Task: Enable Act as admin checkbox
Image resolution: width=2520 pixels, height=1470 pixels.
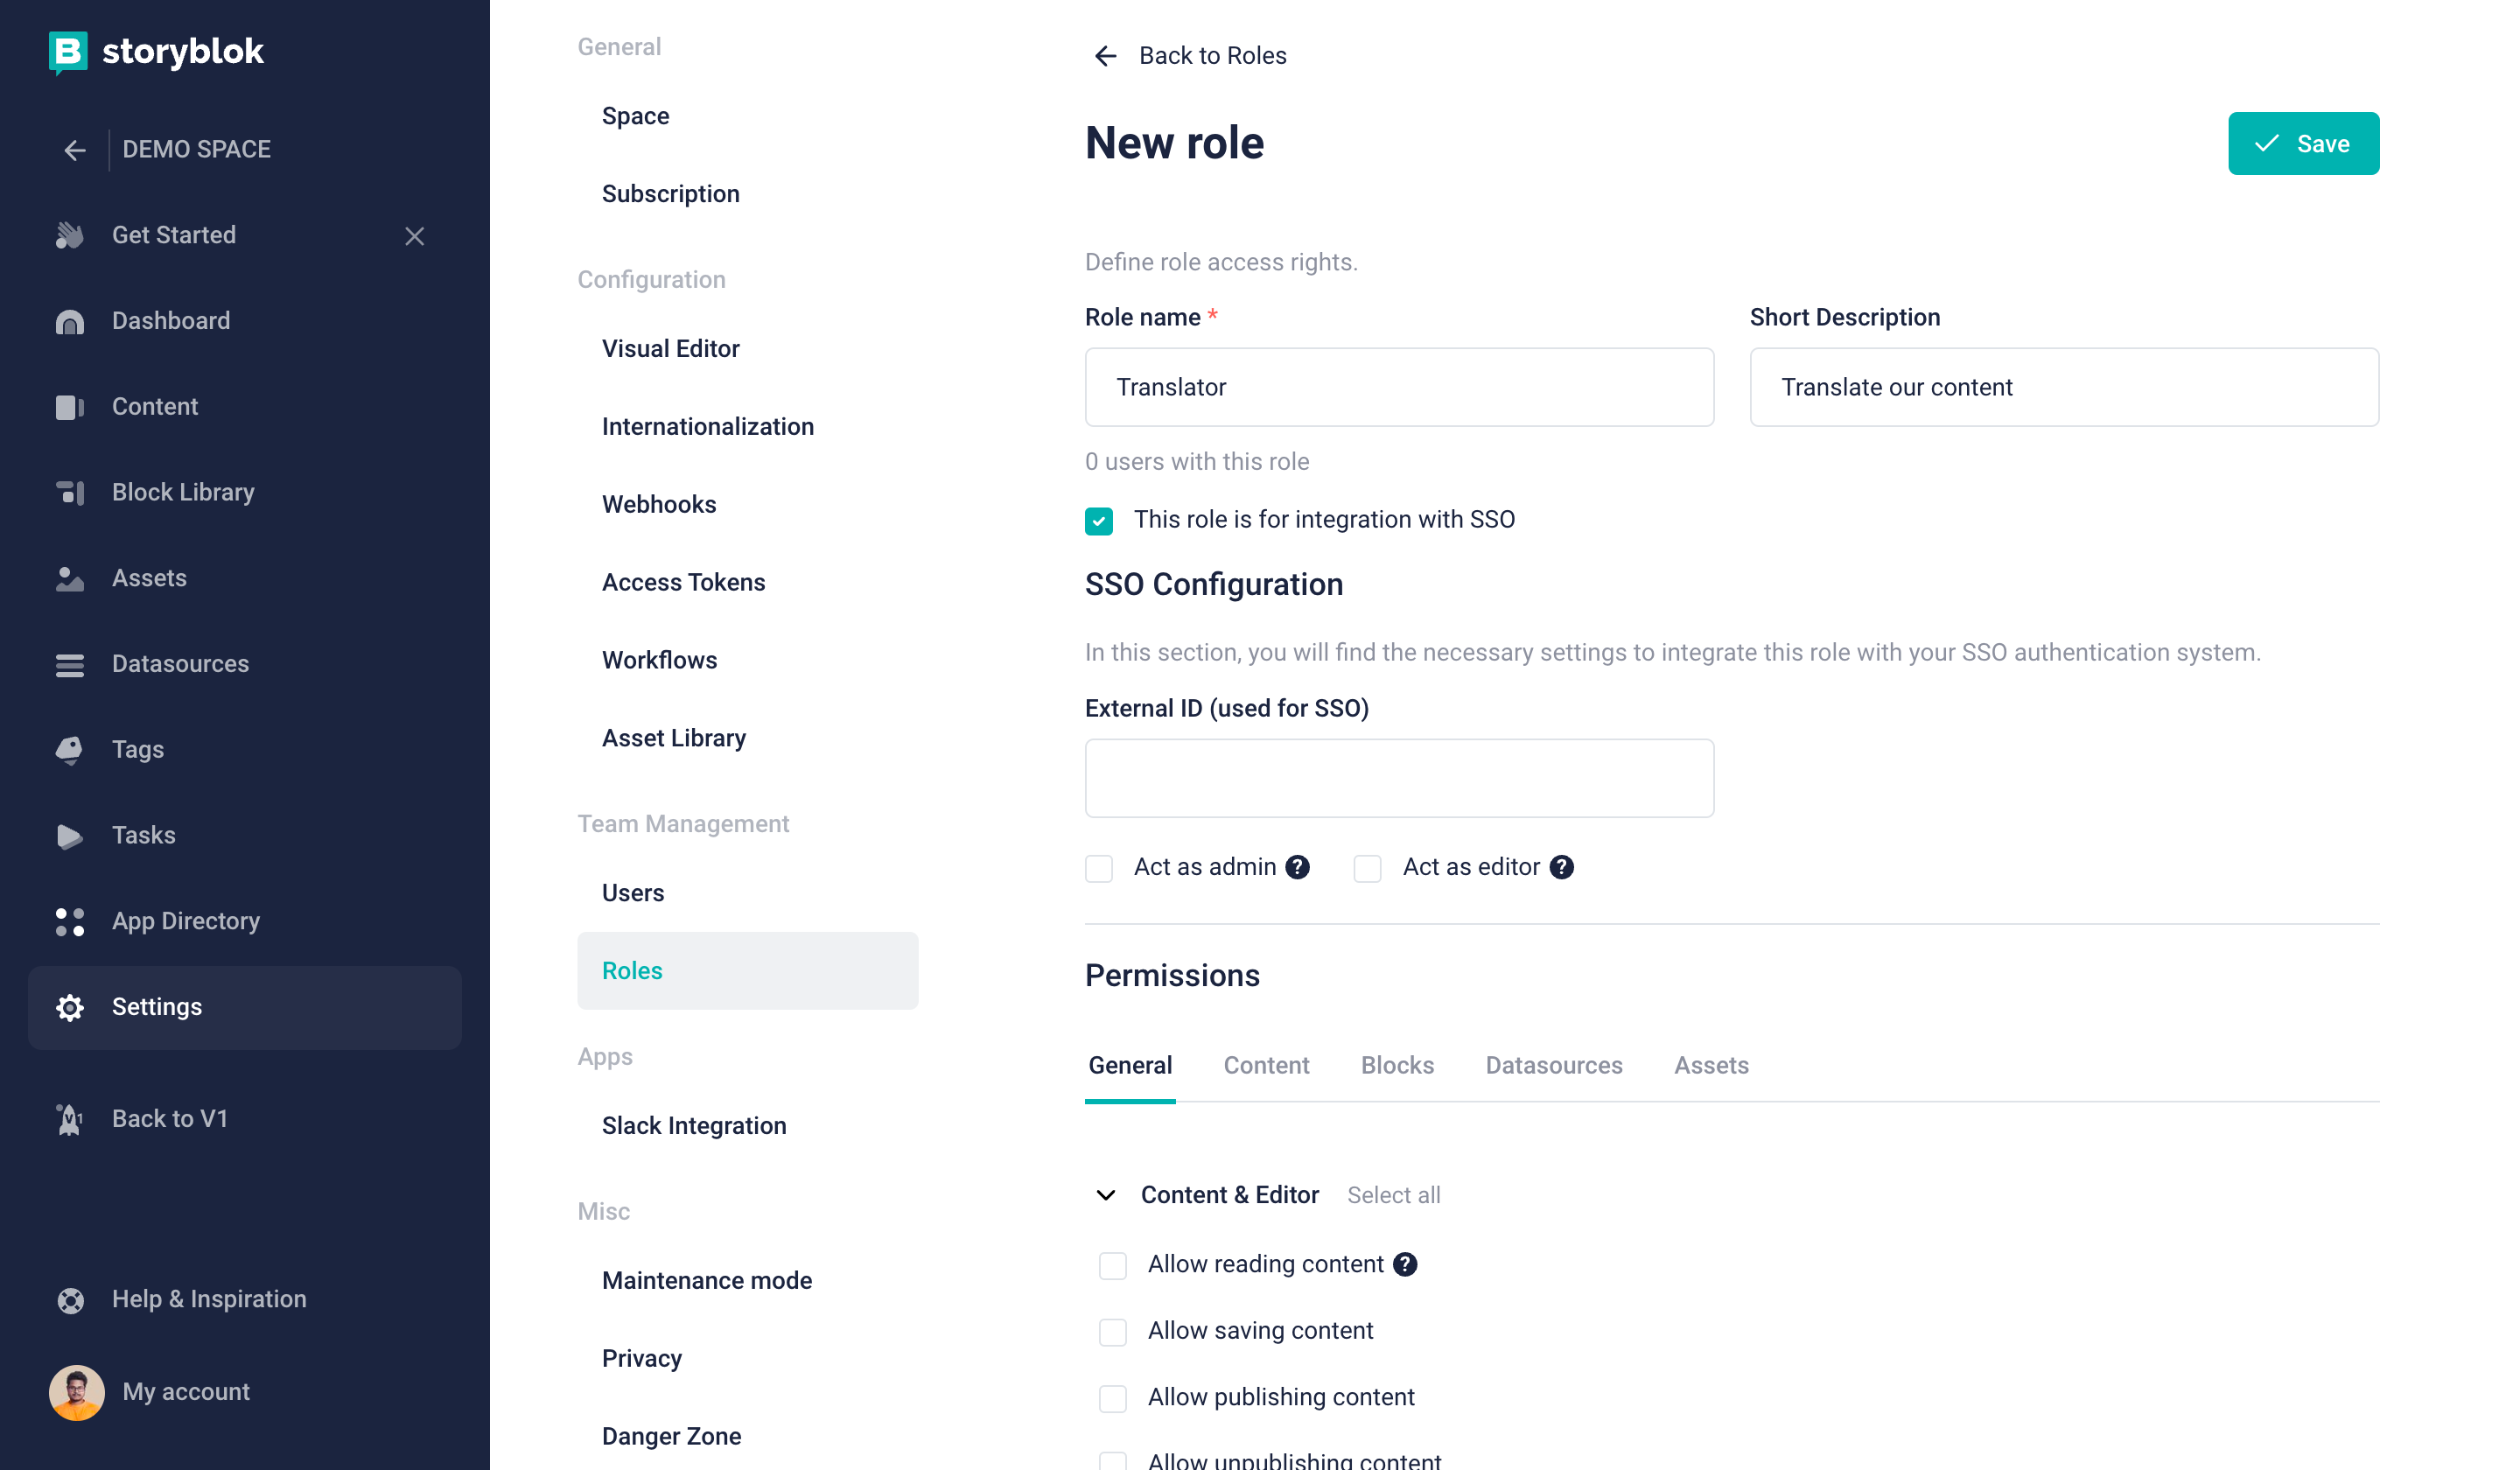Action: [1099, 868]
